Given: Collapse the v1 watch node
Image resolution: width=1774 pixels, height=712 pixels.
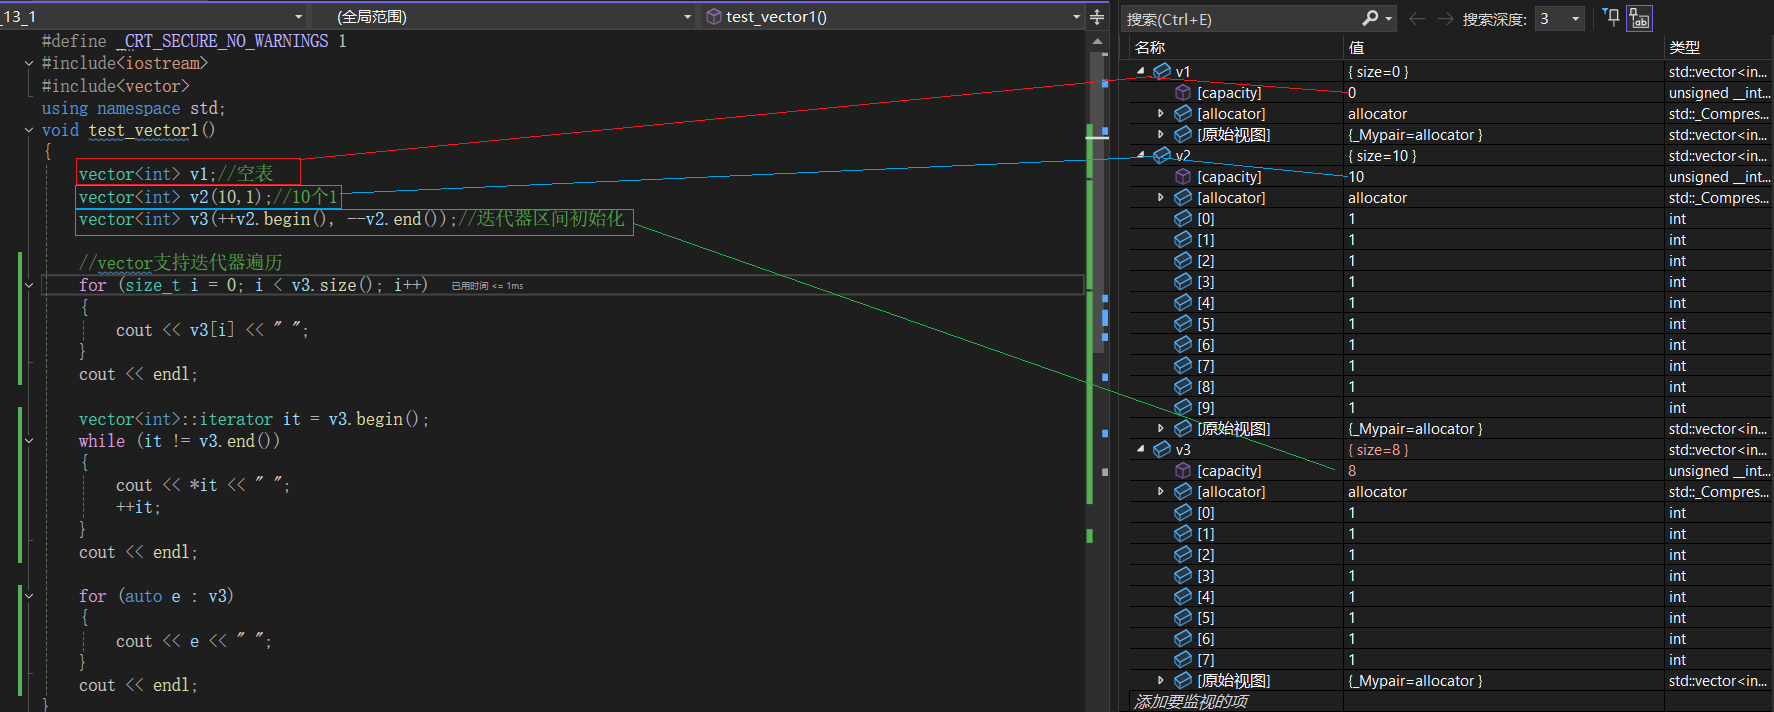Looking at the screenshot, I should 1140,71.
